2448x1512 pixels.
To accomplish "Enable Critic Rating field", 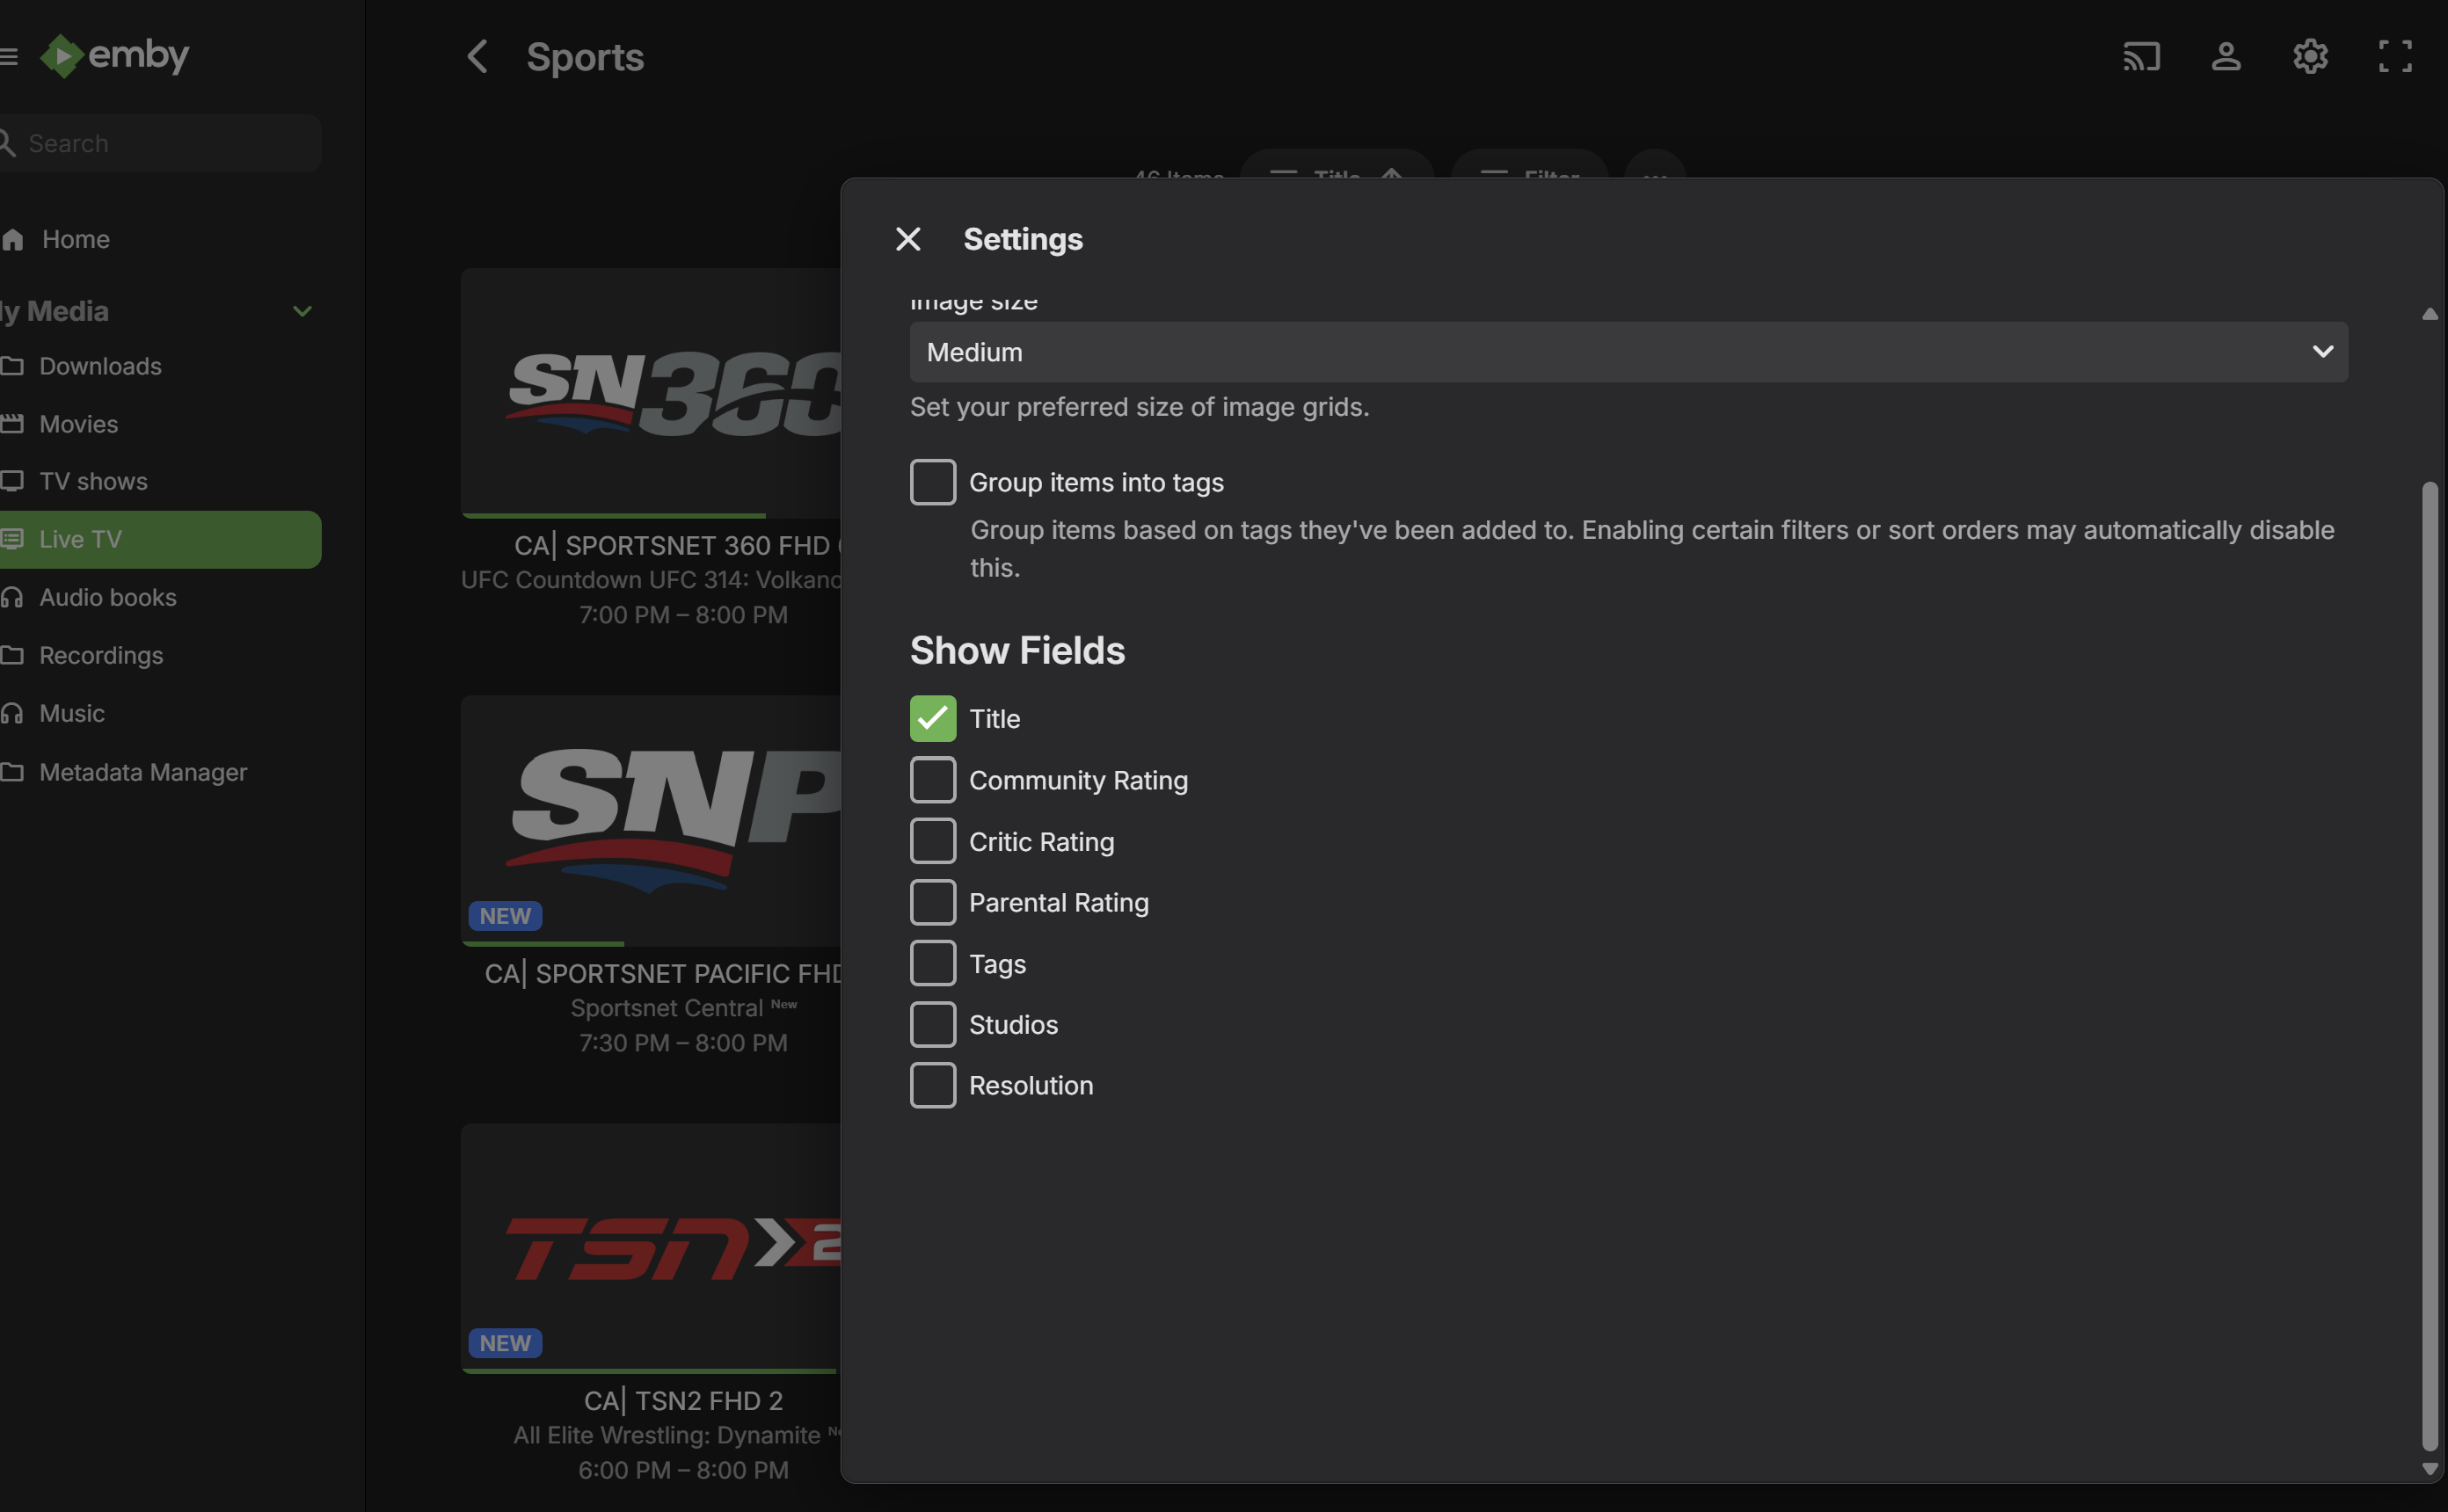I will pos(932,841).
